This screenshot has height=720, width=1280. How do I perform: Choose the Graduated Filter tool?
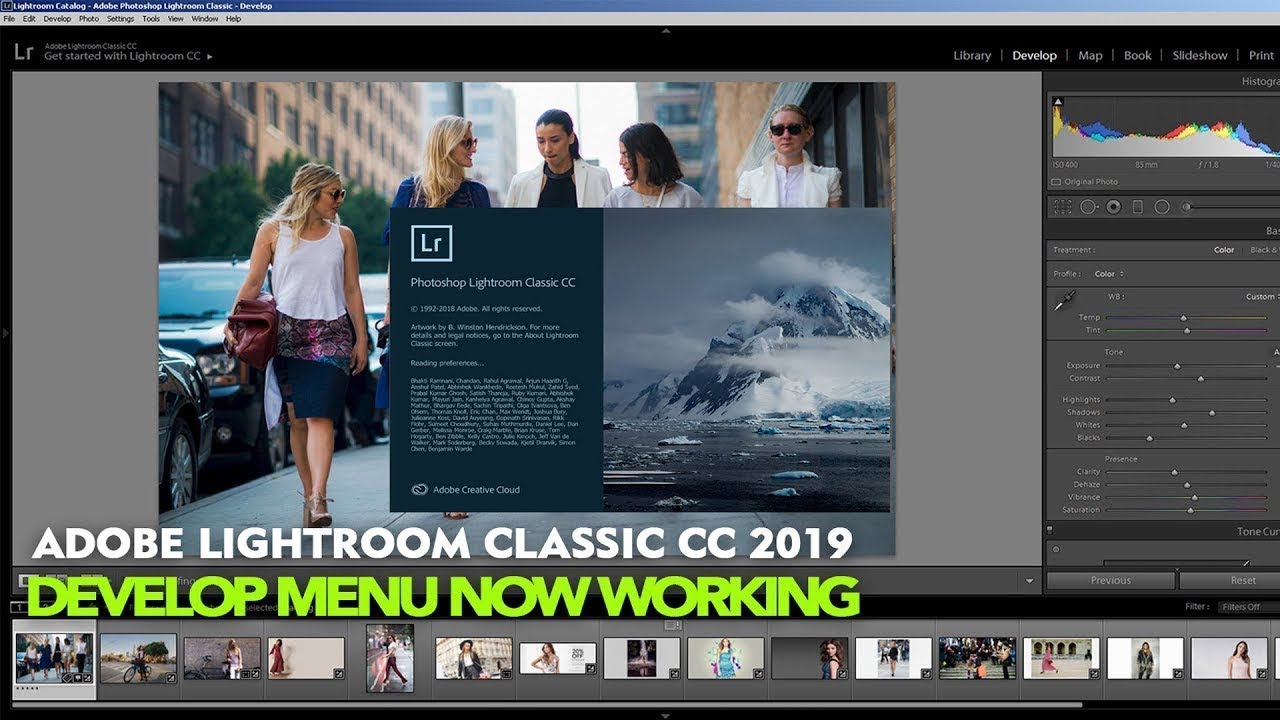coord(1137,207)
